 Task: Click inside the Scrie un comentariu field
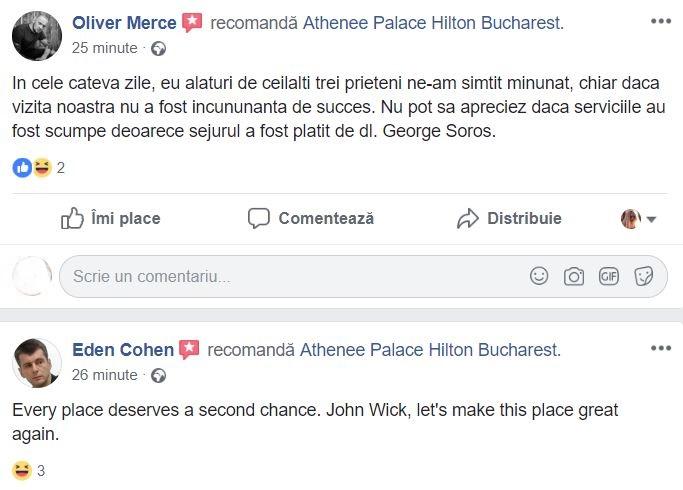[290, 276]
